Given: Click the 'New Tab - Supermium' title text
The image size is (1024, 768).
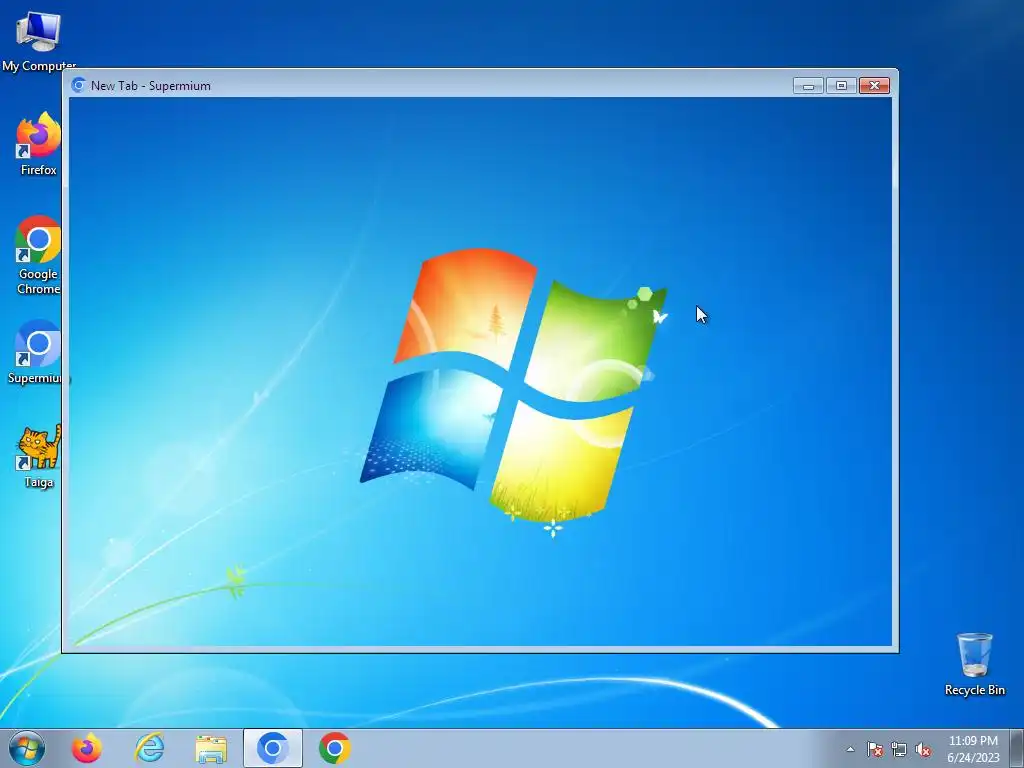Looking at the screenshot, I should click(x=151, y=86).
